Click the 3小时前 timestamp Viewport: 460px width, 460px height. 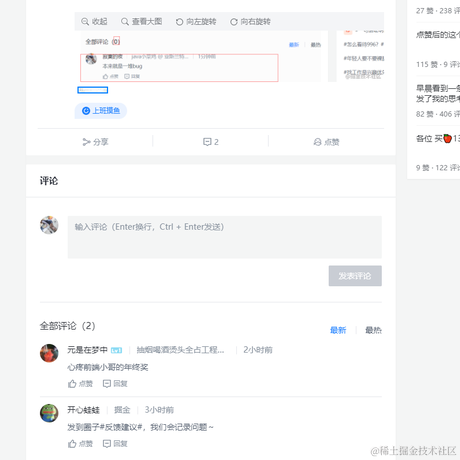(159, 410)
